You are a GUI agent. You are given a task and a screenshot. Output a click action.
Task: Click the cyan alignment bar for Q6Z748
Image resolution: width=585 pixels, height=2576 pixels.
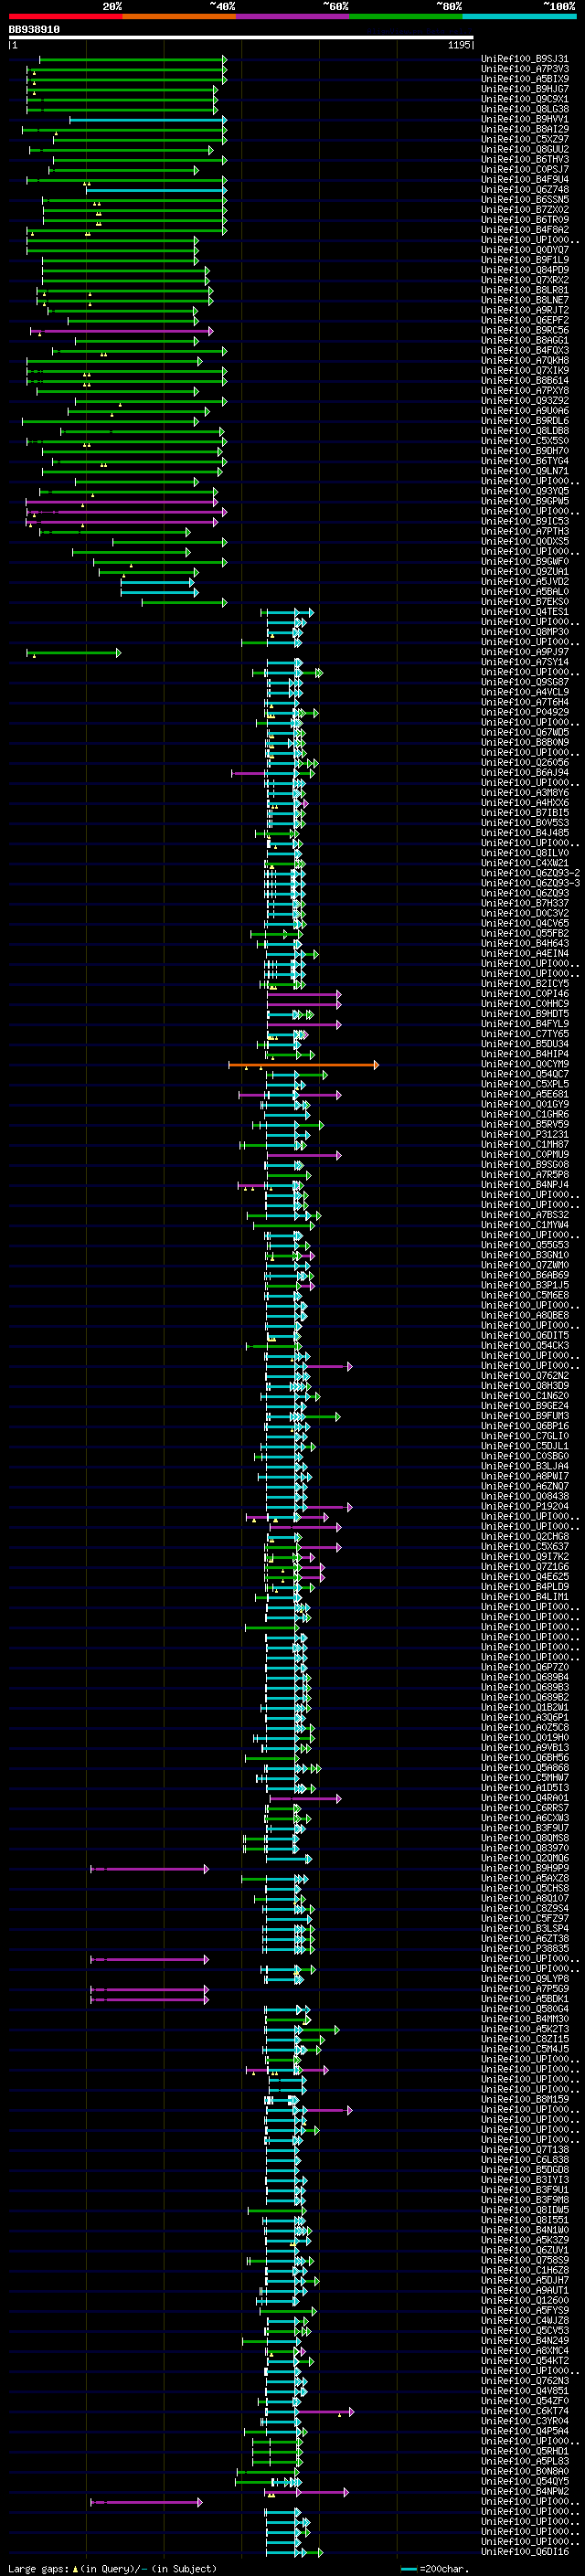click(x=157, y=190)
